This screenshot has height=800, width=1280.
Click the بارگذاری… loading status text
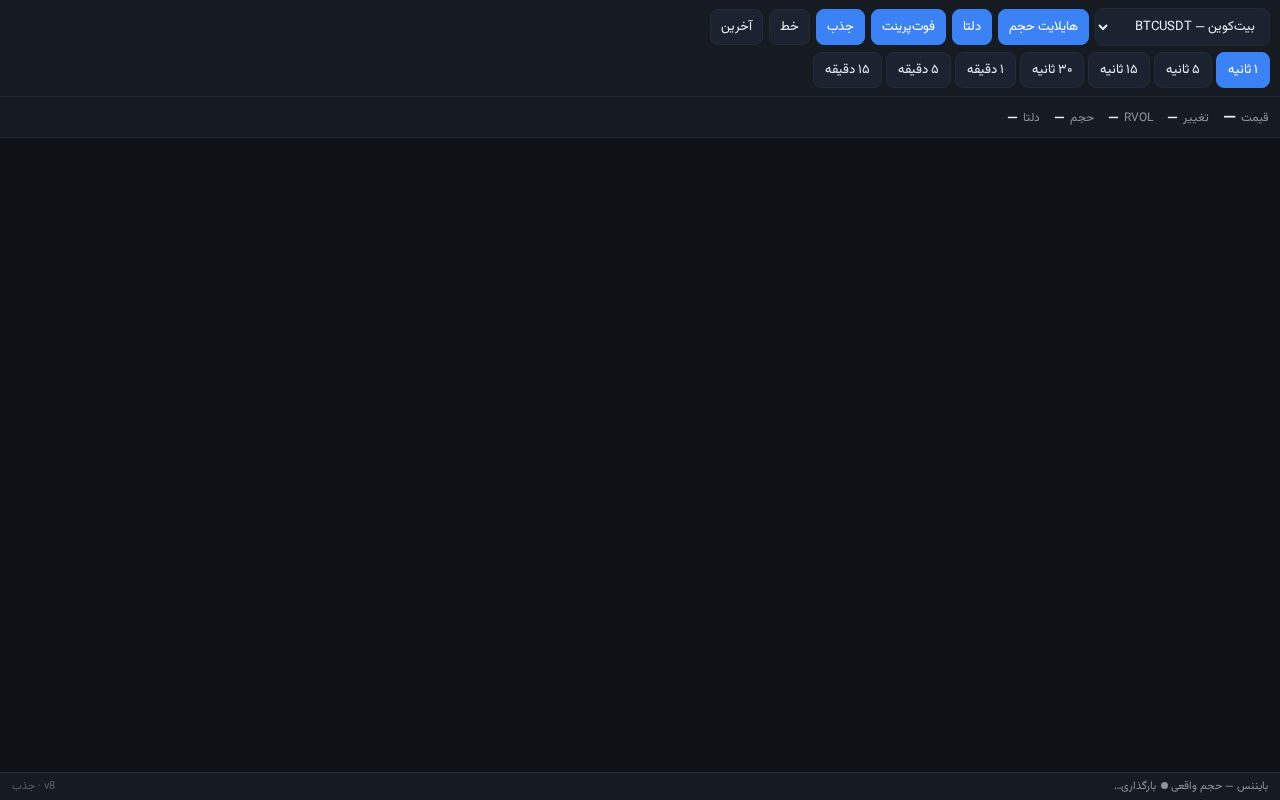[x=1135, y=786]
